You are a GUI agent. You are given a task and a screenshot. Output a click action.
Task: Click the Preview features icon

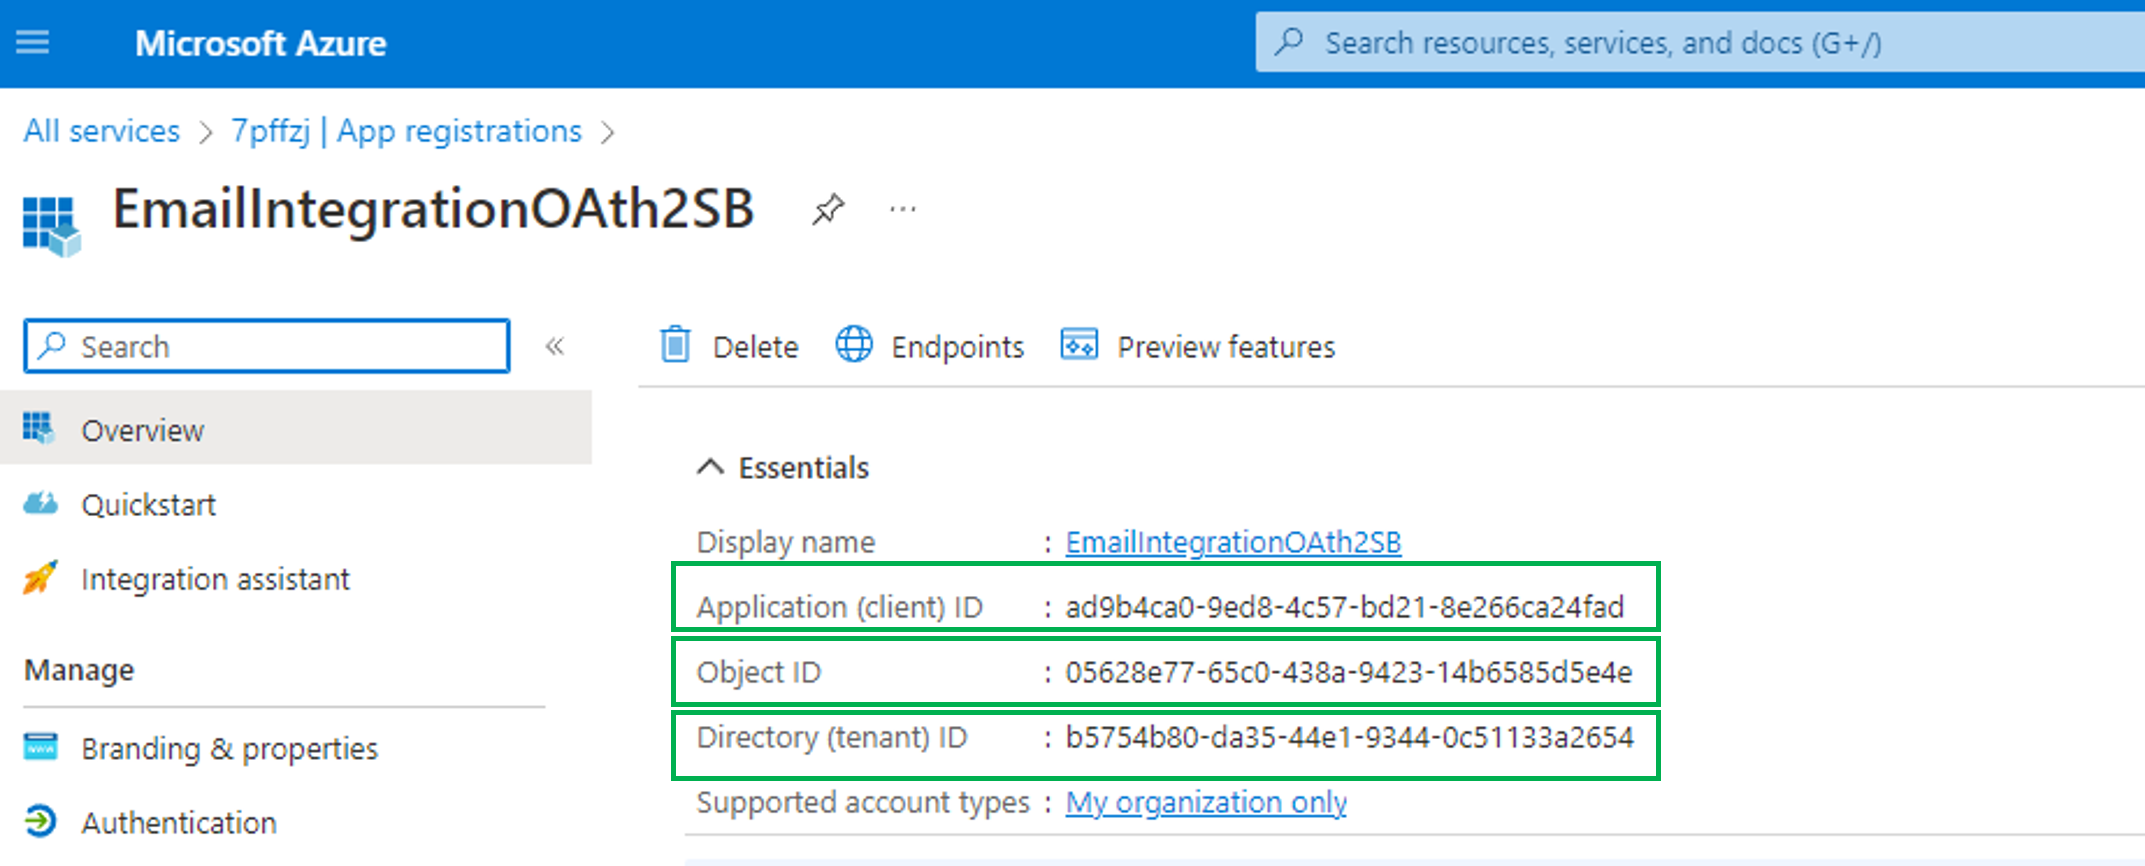1079,344
